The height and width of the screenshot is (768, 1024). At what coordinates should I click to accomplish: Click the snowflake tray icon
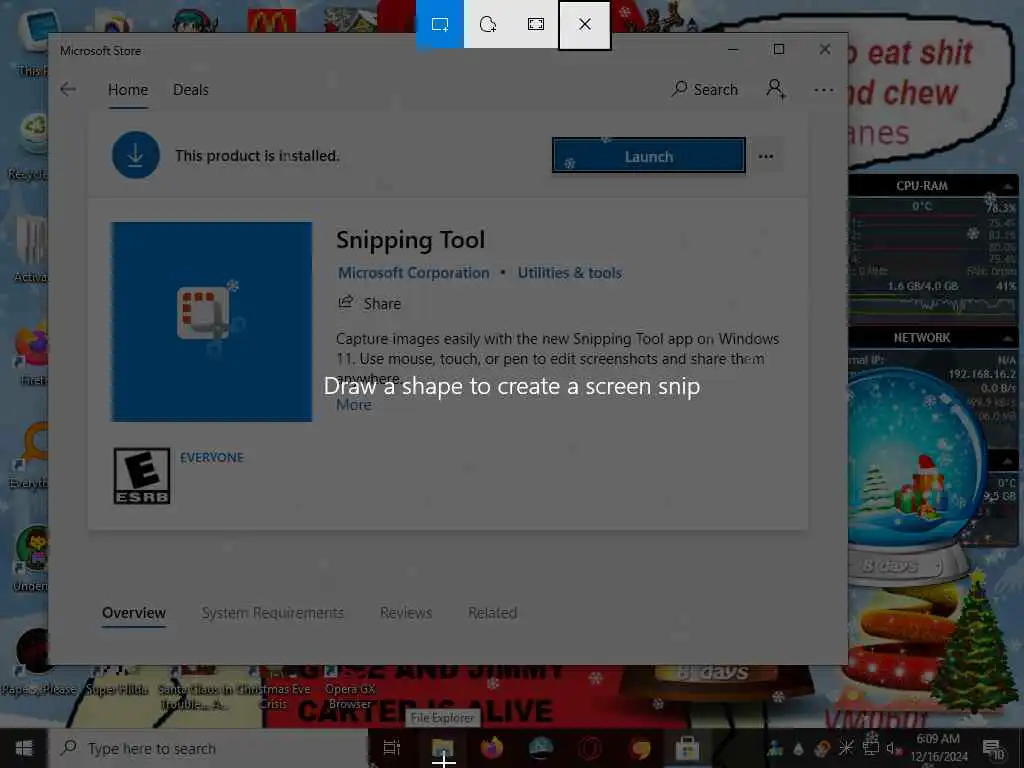coord(846,748)
